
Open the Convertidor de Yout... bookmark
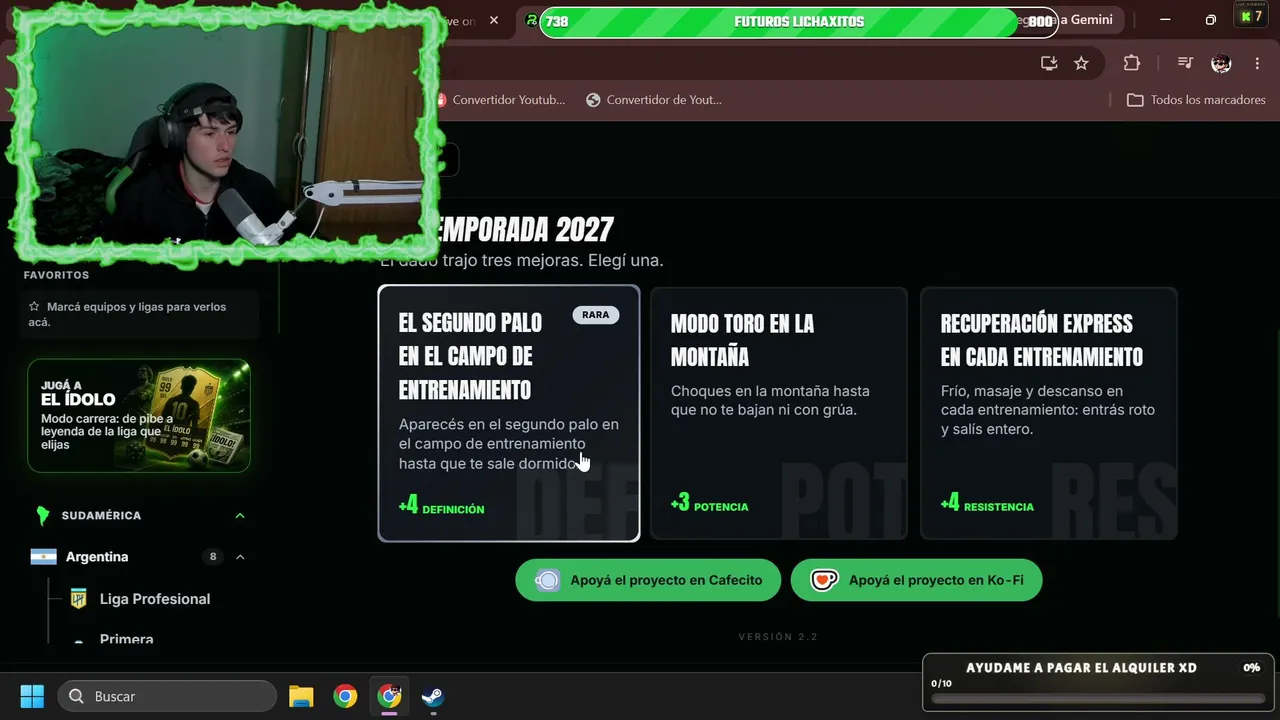tap(654, 100)
